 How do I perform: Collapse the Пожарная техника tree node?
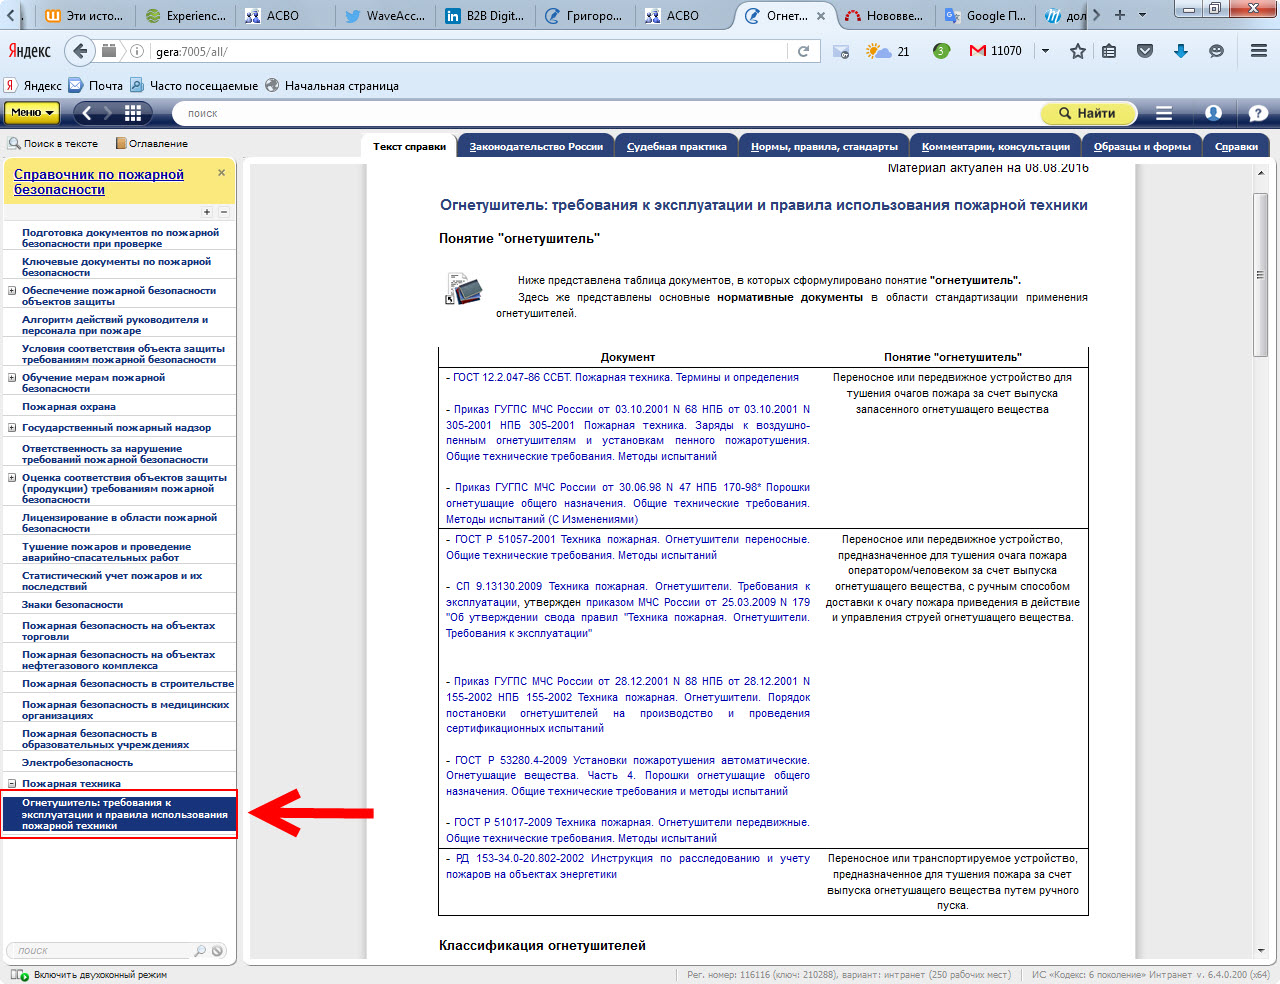pyautogui.click(x=12, y=784)
